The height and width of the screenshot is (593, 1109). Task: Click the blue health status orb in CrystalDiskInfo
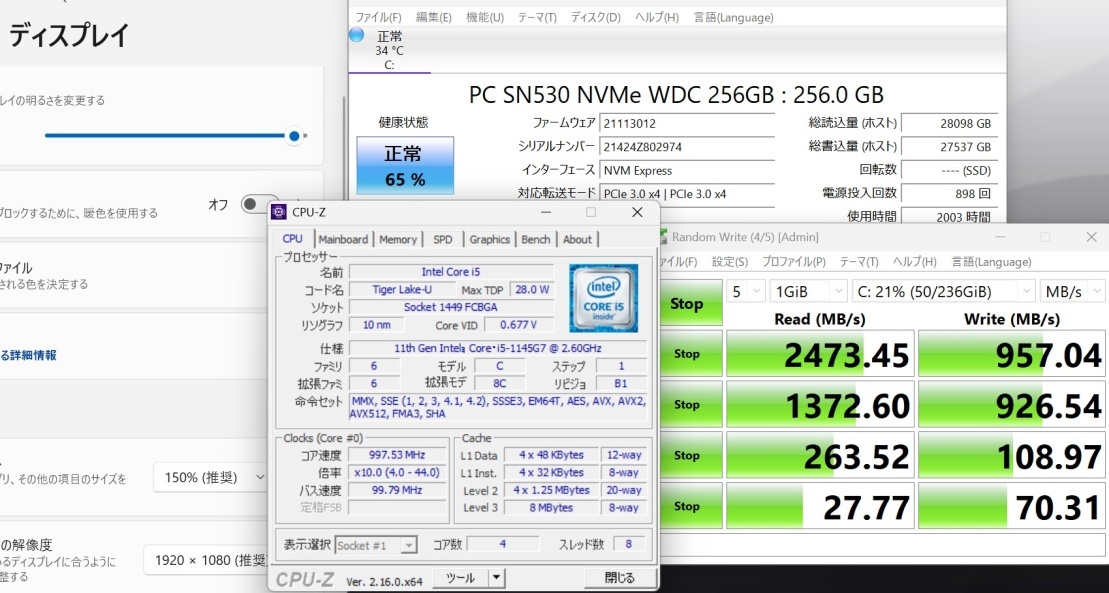point(356,35)
